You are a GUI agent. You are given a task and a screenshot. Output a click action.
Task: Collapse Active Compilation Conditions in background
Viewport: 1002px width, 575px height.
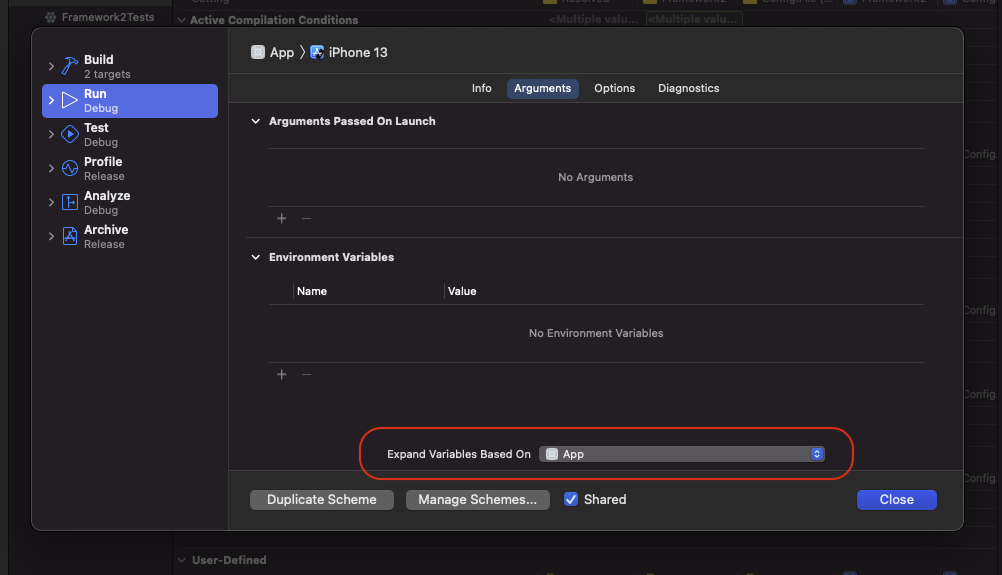(181, 20)
